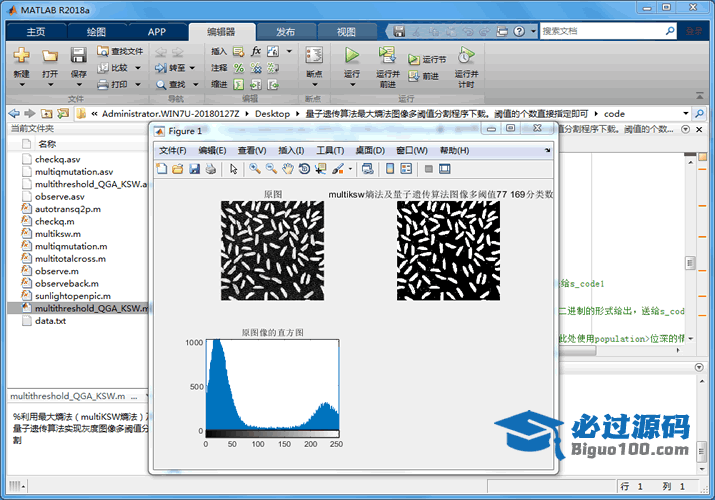Click the browse for folder icon
The image size is (715, 500).
coord(63,113)
